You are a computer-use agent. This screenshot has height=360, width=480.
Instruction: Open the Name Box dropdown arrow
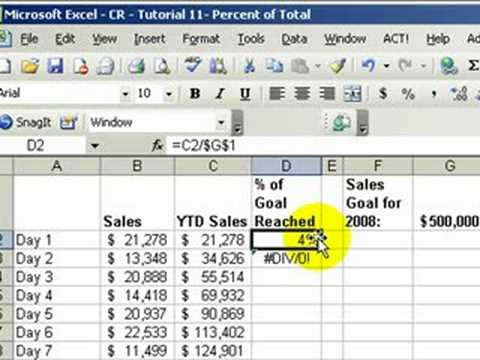(x=95, y=146)
